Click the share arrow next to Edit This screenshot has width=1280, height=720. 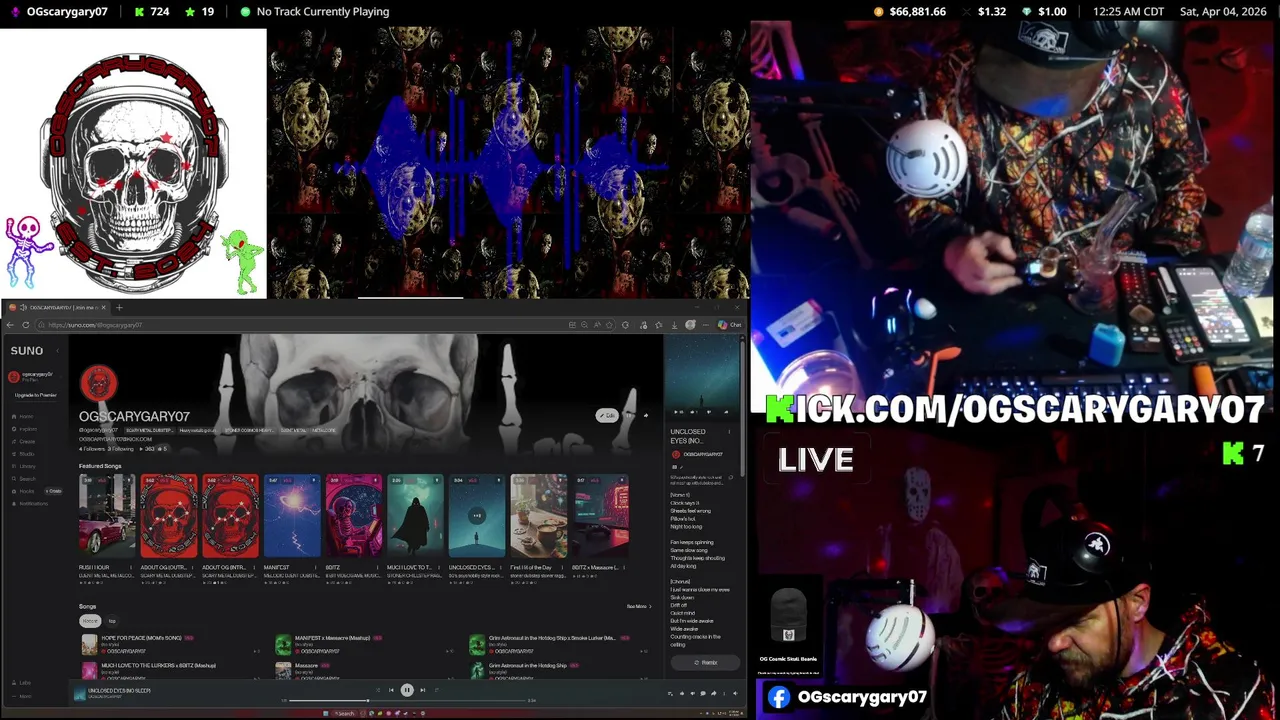pyautogui.click(x=645, y=415)
